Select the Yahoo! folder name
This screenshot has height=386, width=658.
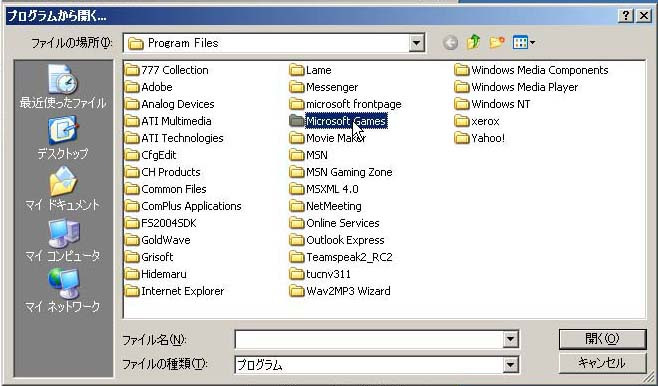488,138
